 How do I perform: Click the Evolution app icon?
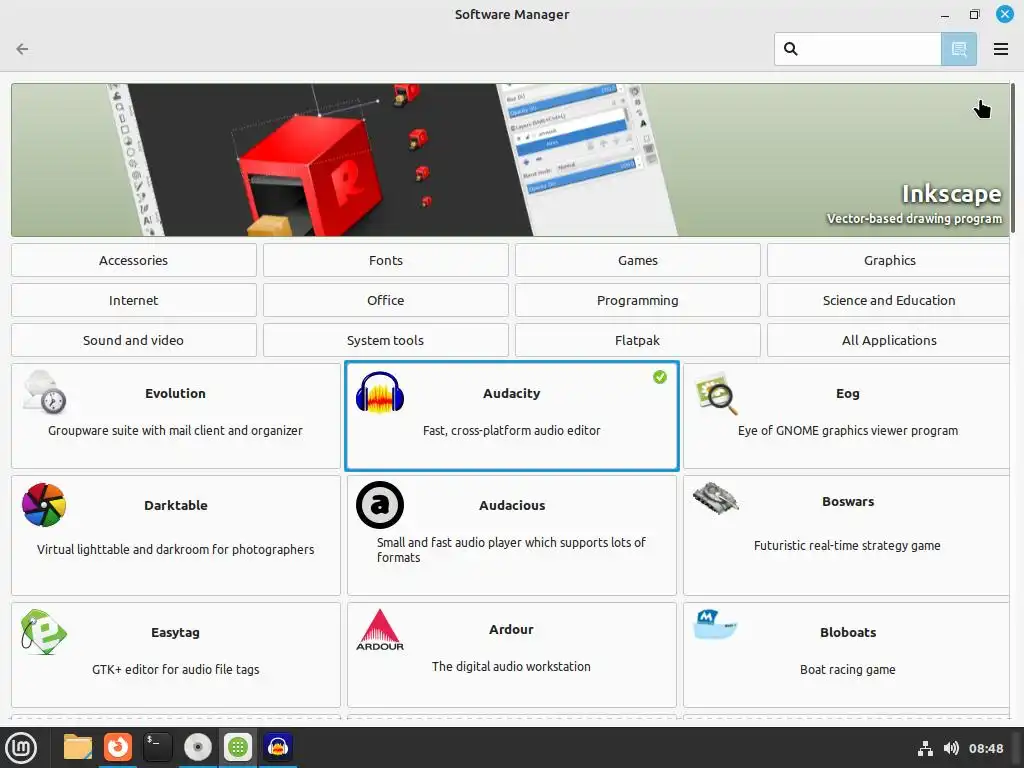[x=44, y=392]
